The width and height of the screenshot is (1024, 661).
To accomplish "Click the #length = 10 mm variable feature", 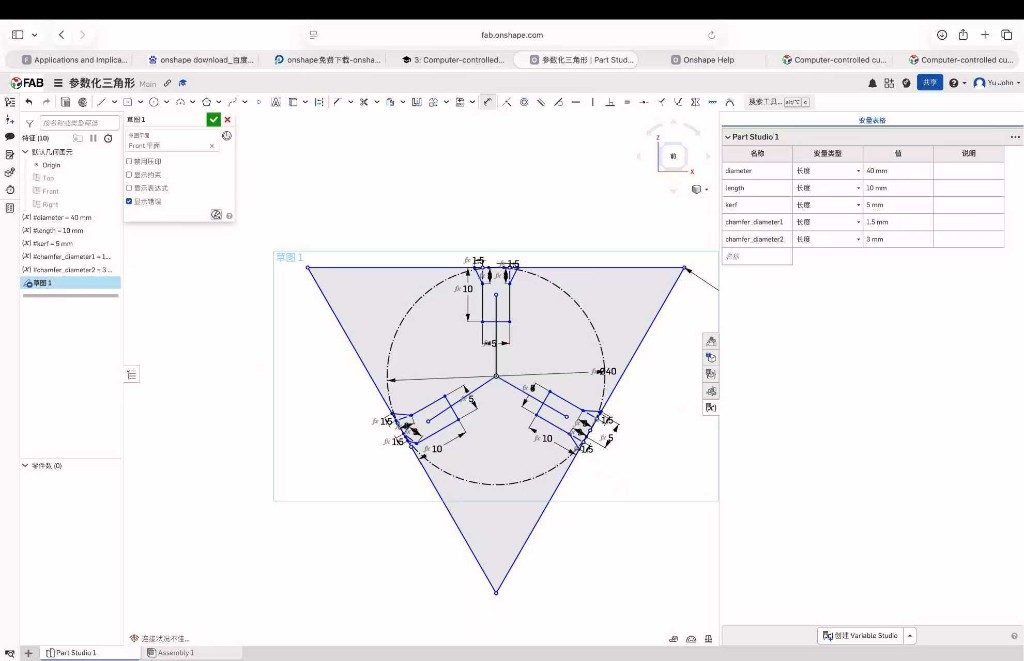I will pos(54,231).
